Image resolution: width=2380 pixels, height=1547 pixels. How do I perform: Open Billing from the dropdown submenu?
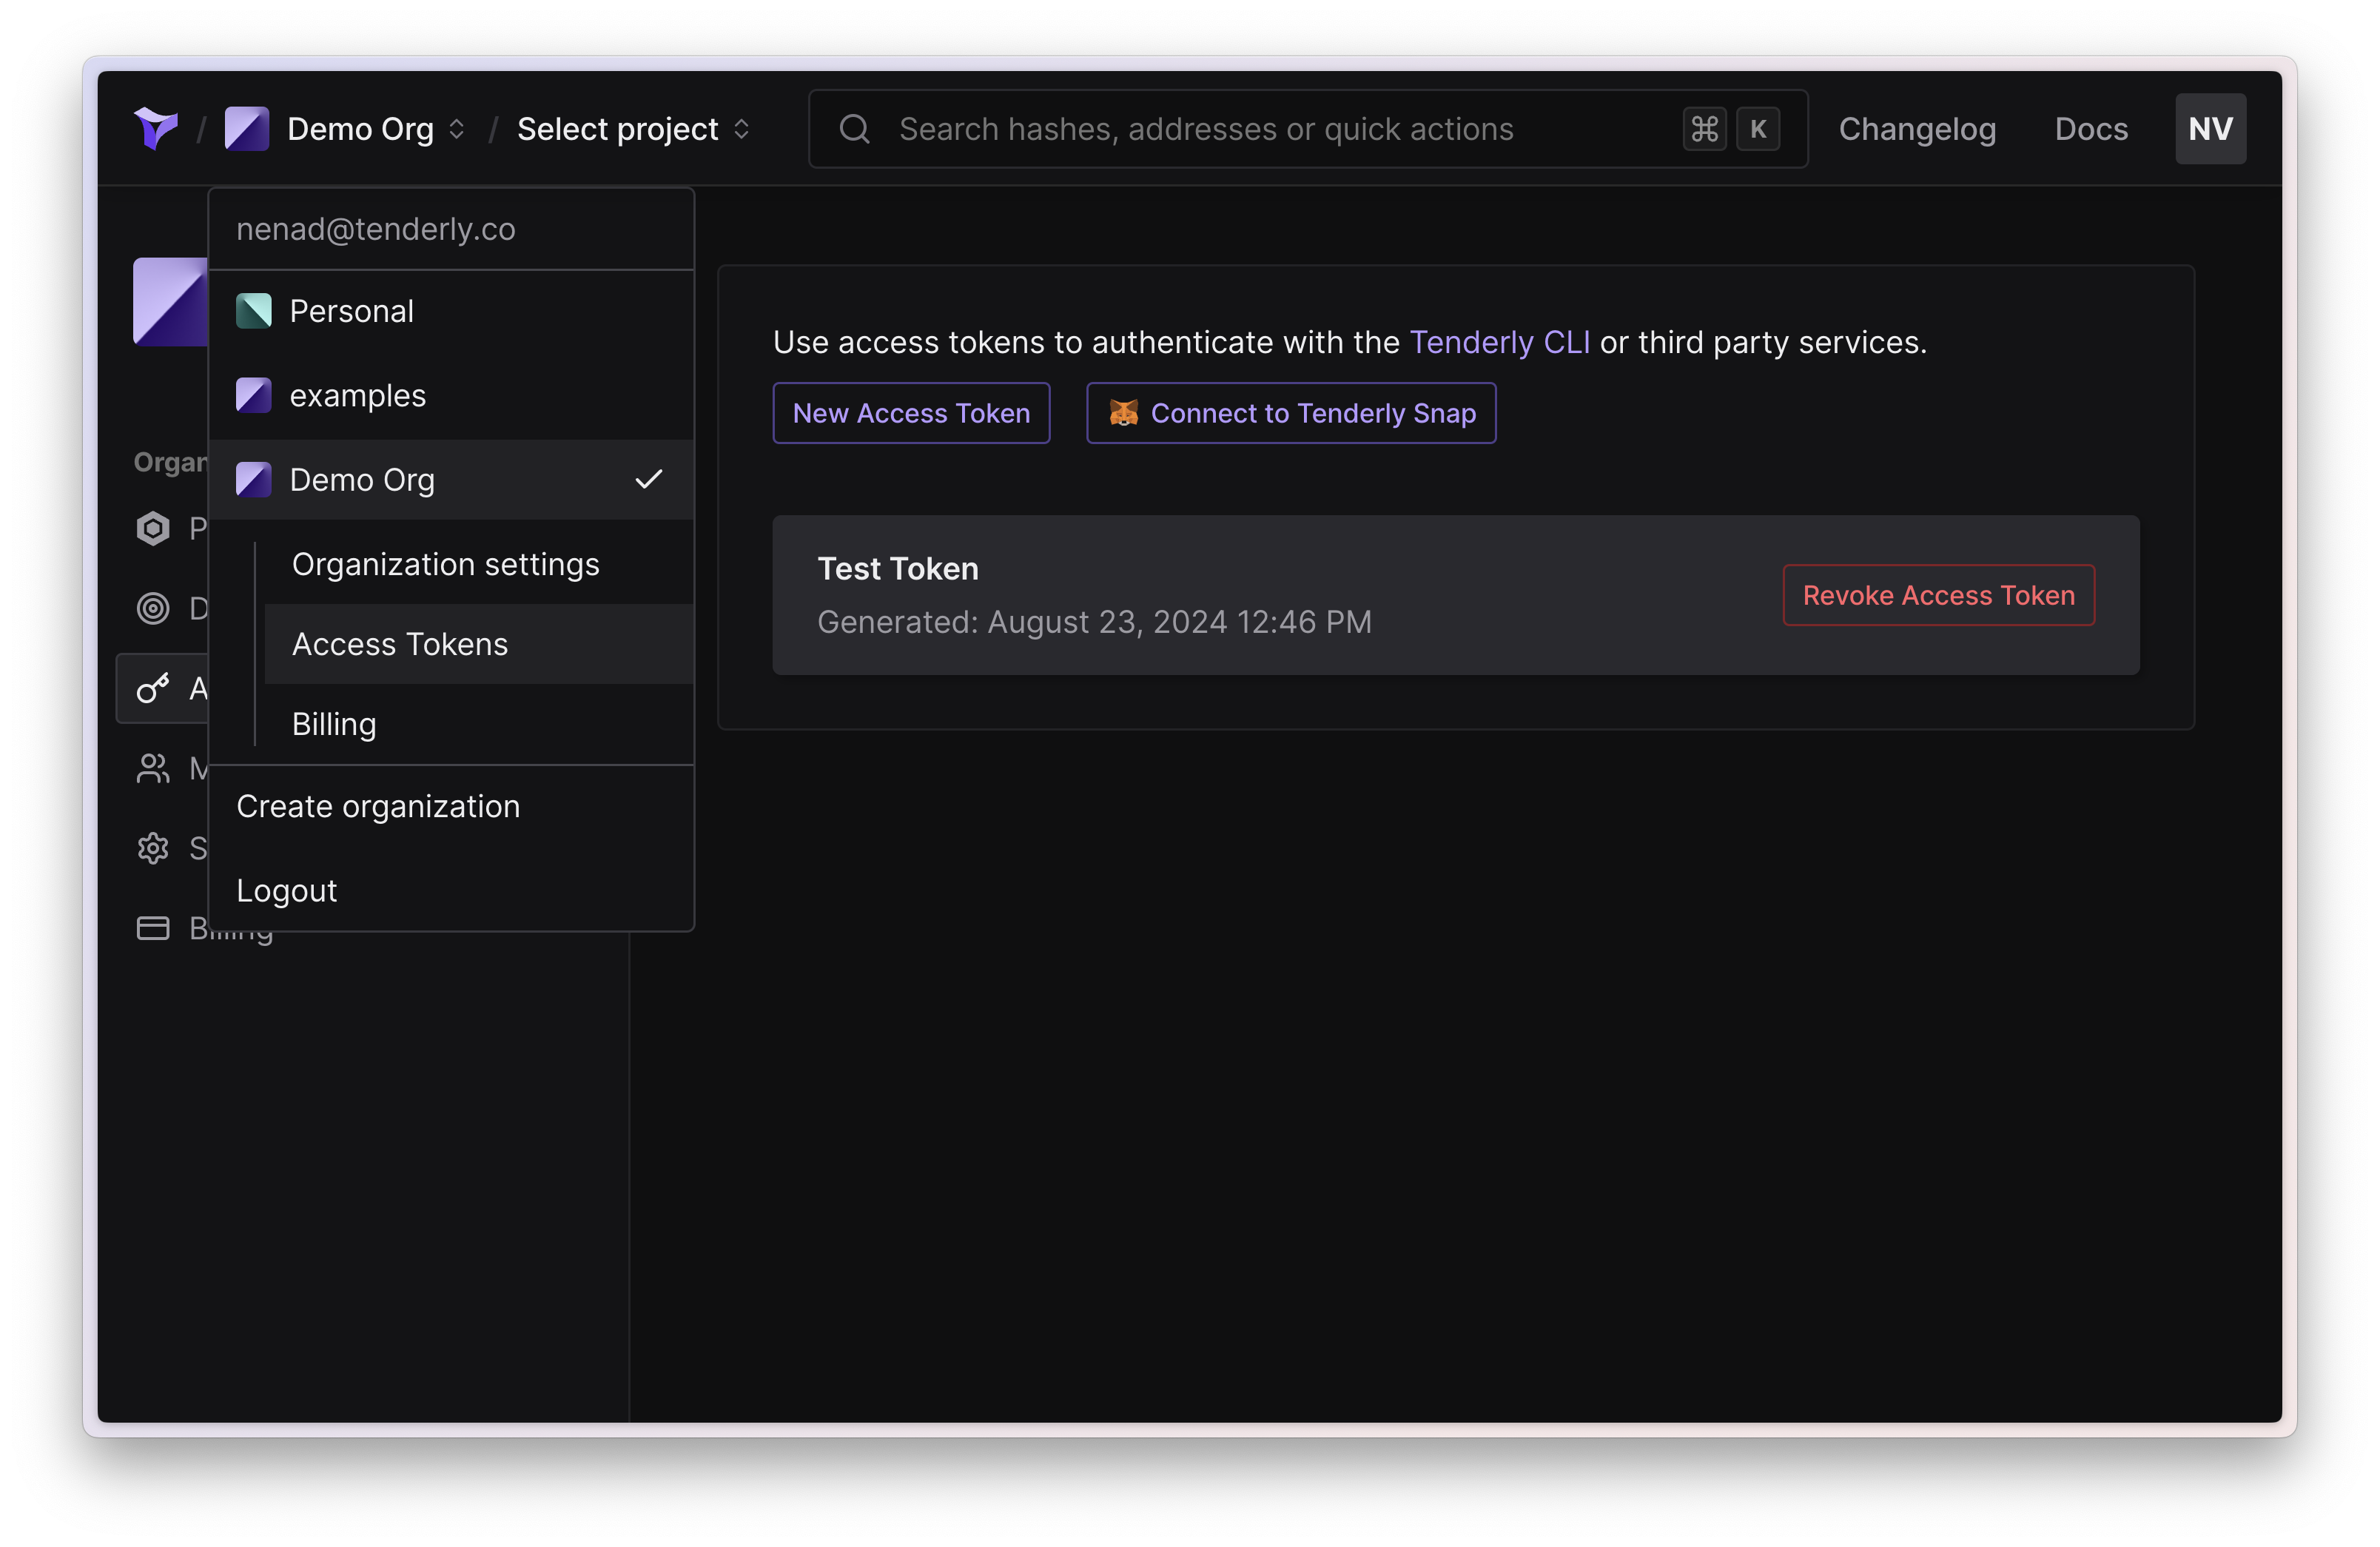(479, 724)
